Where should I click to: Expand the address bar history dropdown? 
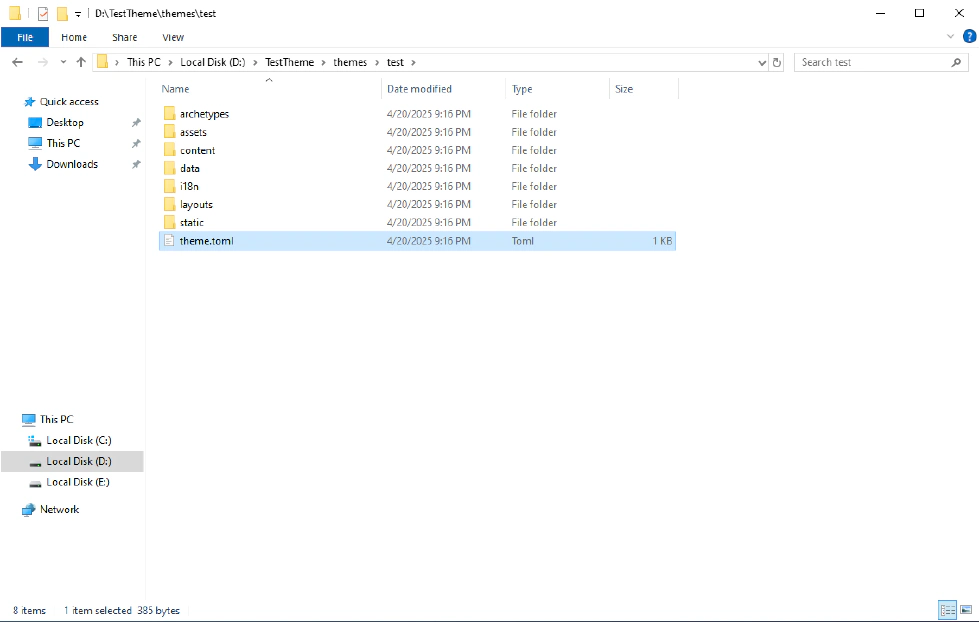point(762,62)
